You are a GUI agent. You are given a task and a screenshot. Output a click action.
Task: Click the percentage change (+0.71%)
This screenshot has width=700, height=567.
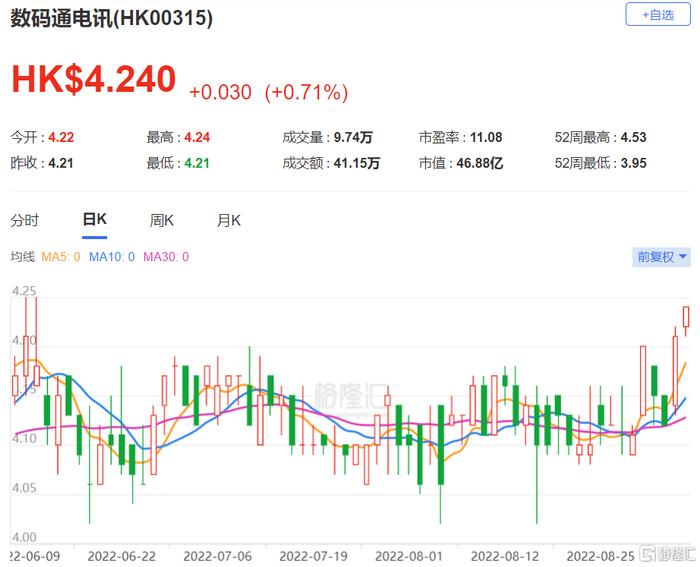[x=306, y=92]
